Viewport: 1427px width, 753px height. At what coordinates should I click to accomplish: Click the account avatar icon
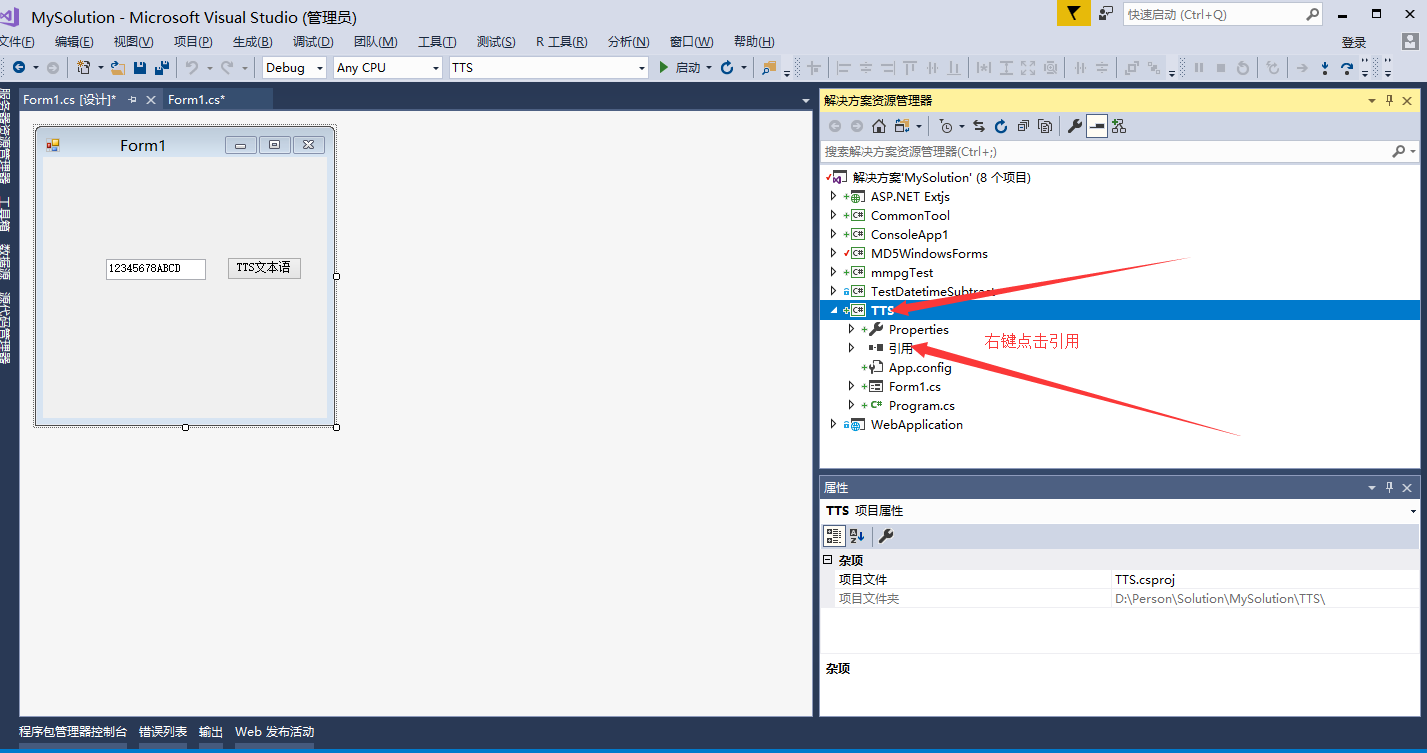click(1409, 41)
